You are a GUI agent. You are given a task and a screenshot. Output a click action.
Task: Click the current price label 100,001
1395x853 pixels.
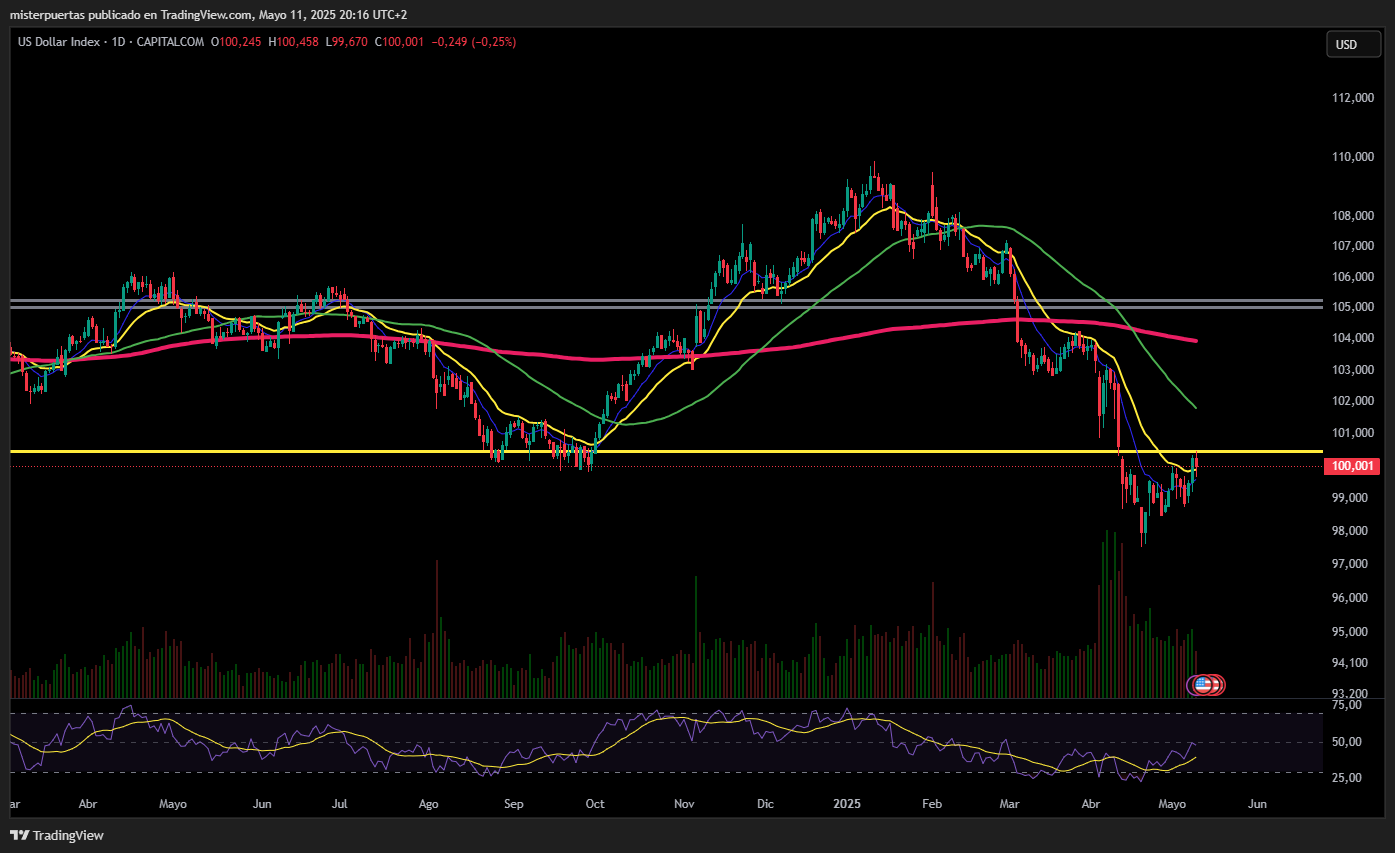1350,466
